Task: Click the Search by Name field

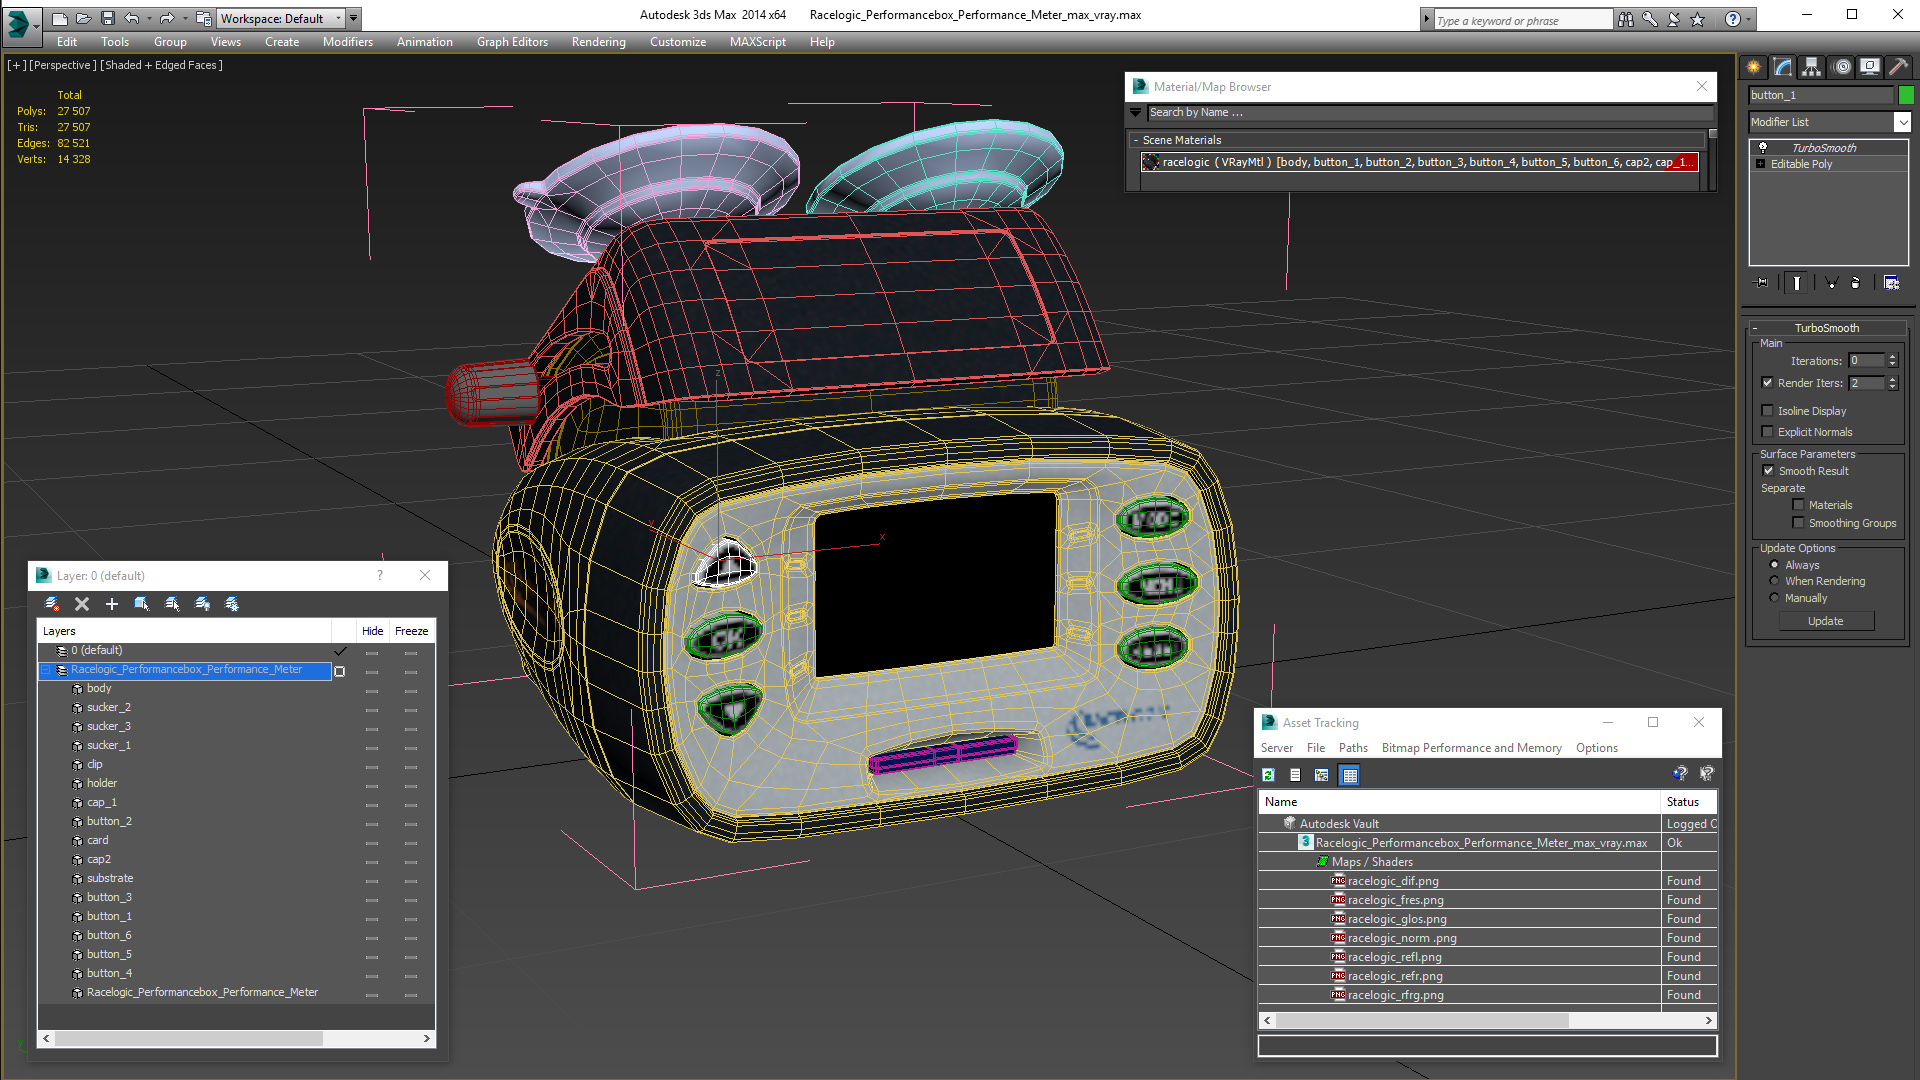Action: tap(1430, 113)
